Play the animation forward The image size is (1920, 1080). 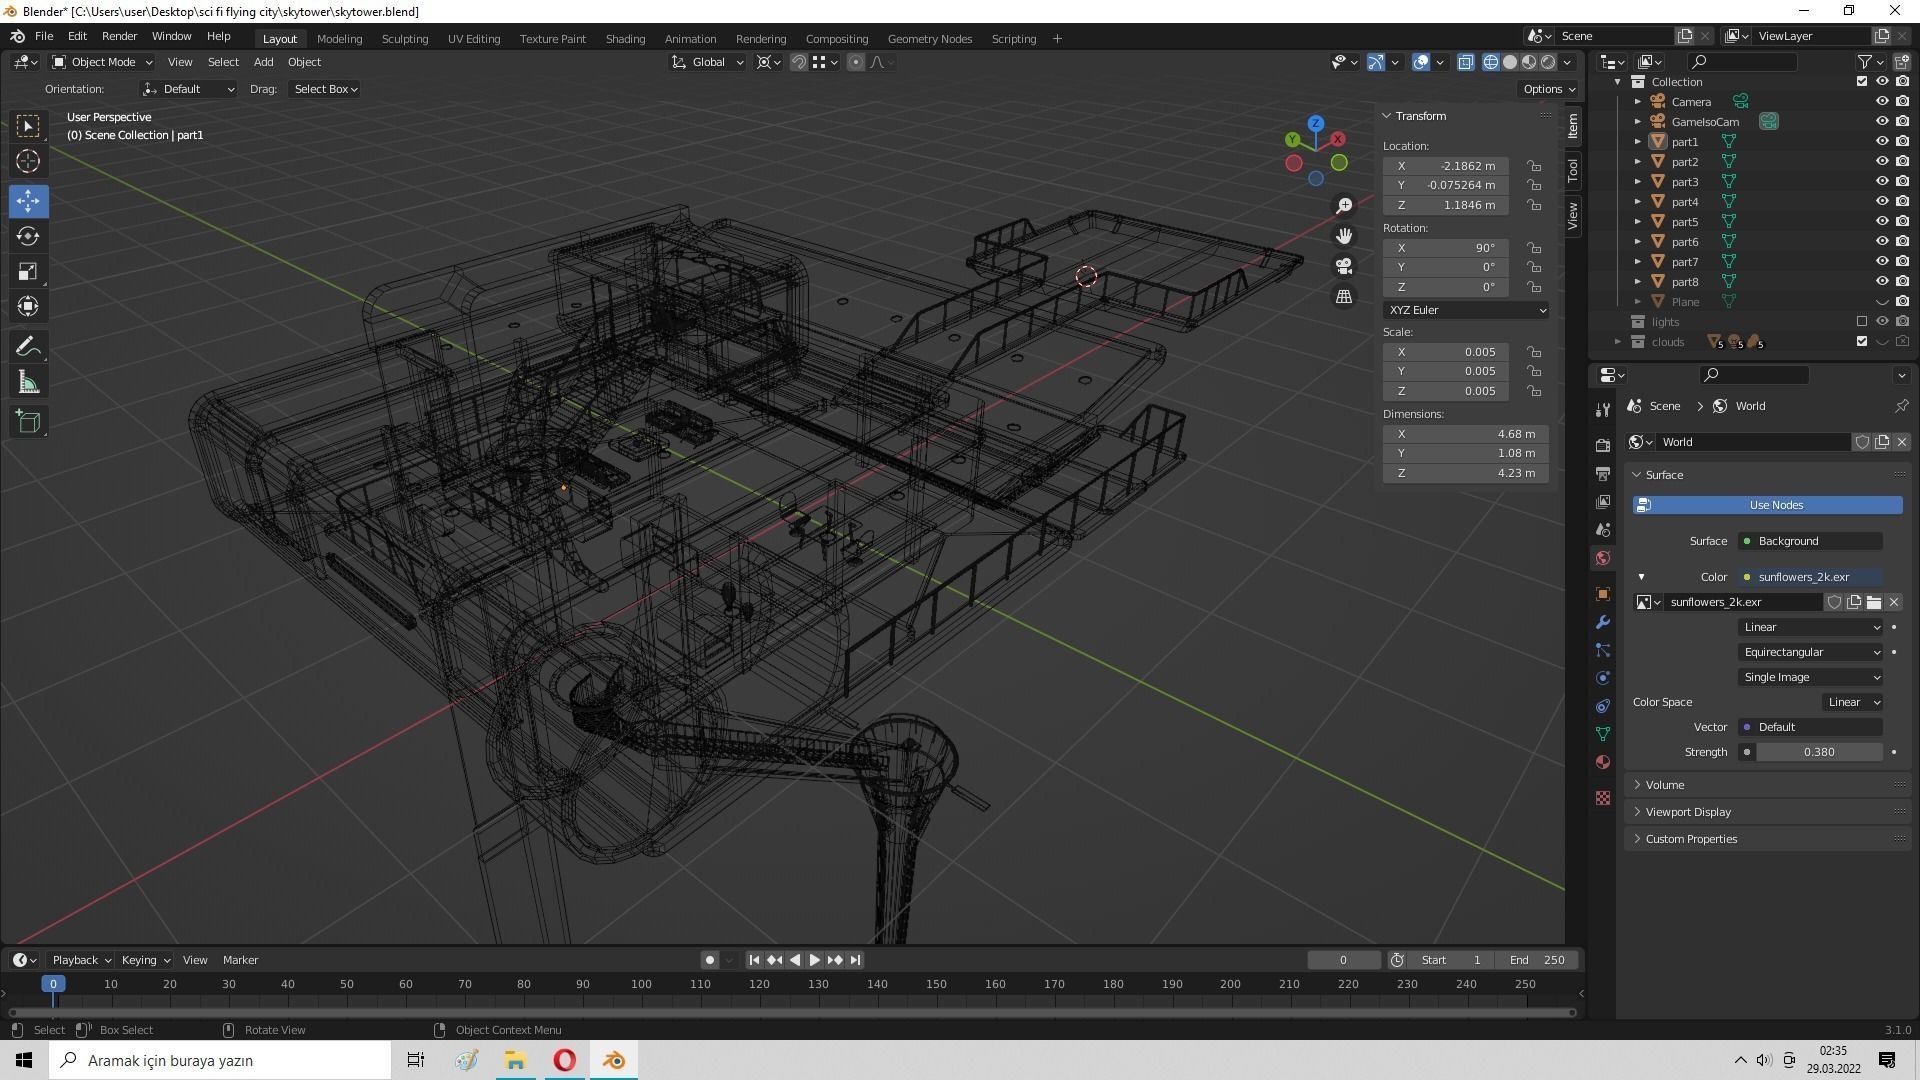point(814,960)
